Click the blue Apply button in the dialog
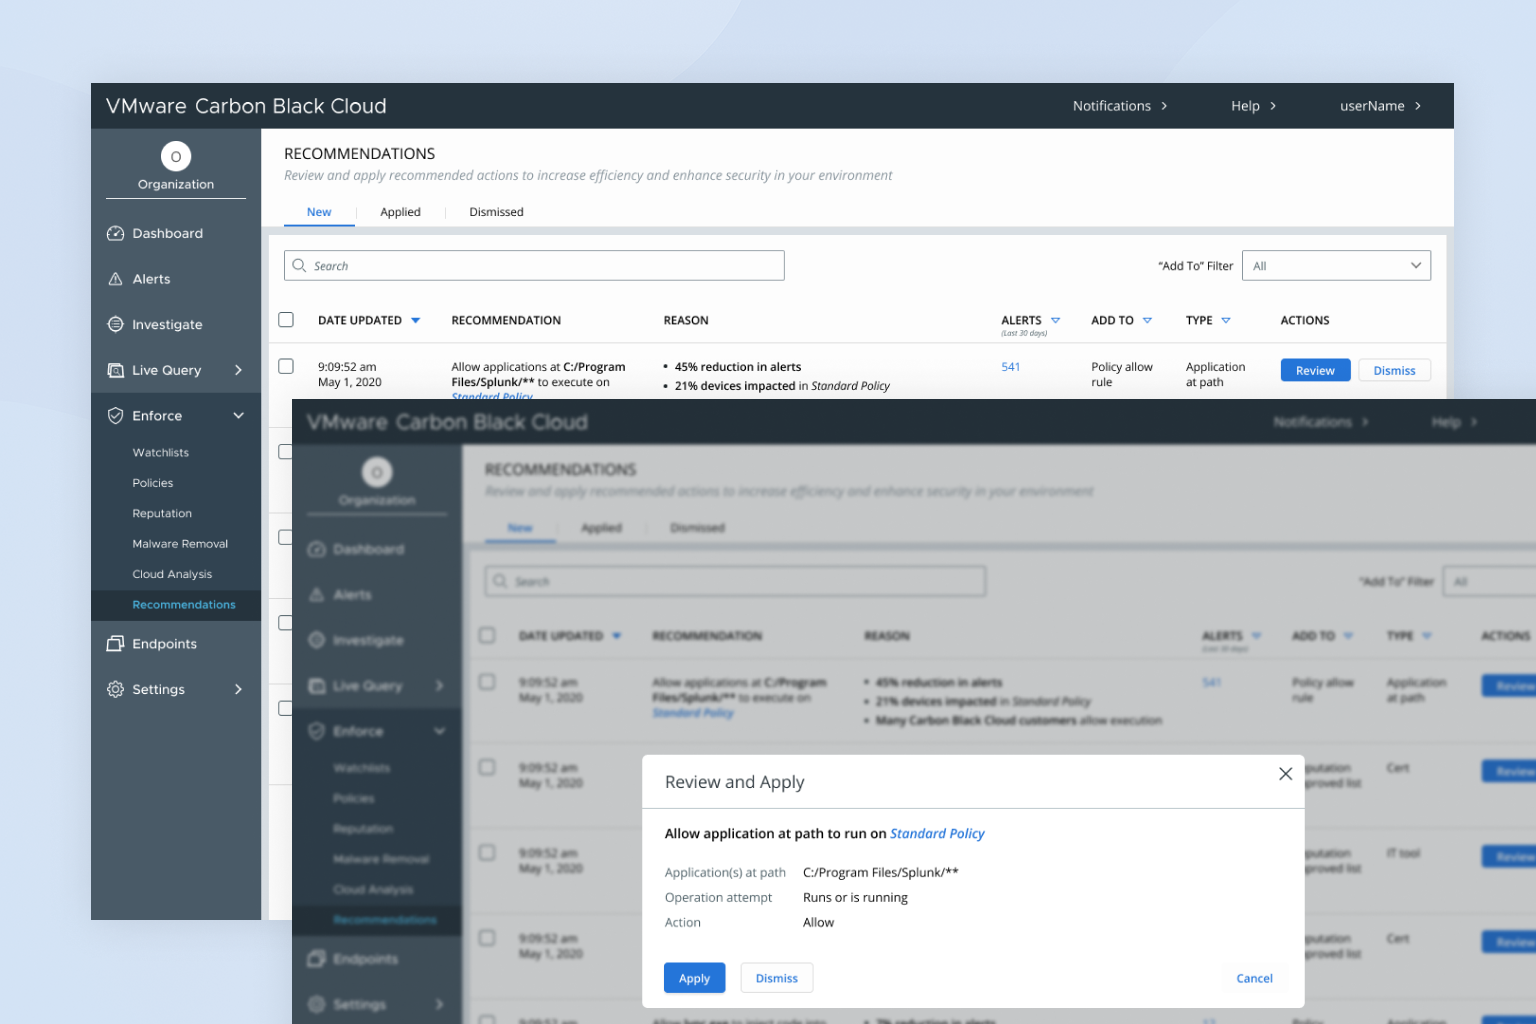The width and height of the screenshot is (1536, 1024). 694,978
